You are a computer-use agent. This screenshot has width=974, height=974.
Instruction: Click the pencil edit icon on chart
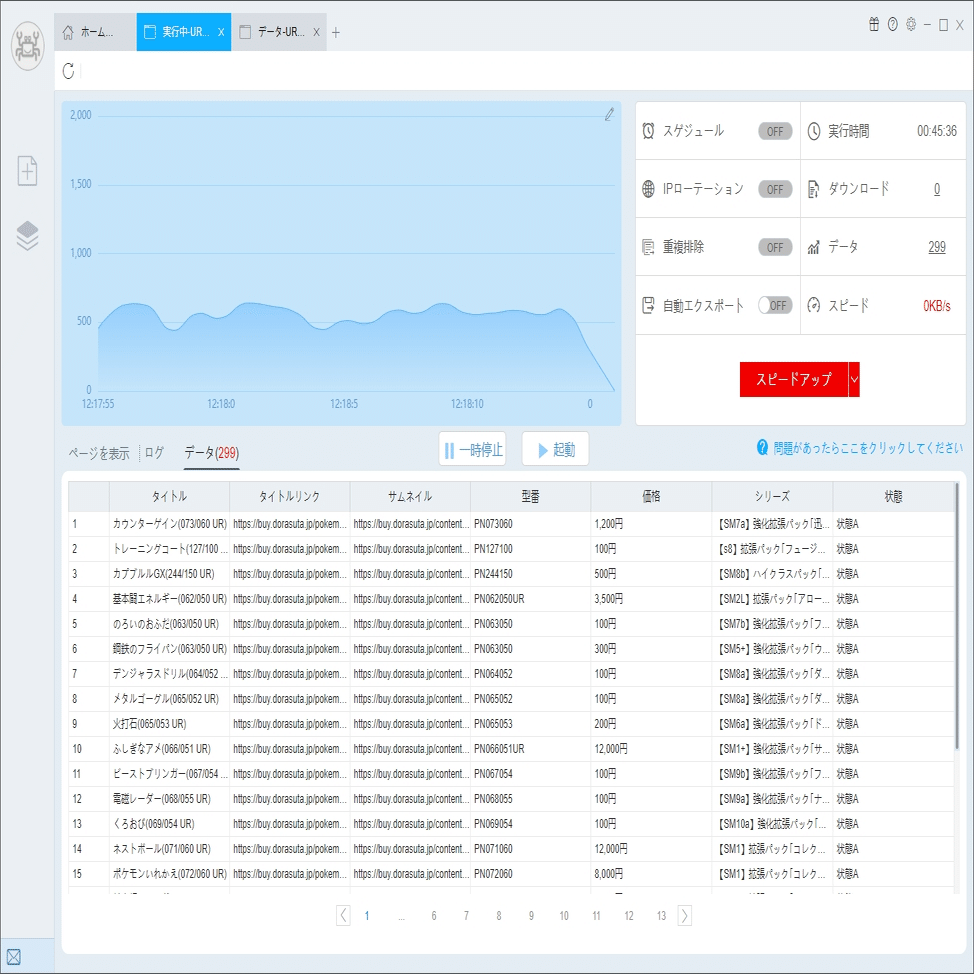609,114
